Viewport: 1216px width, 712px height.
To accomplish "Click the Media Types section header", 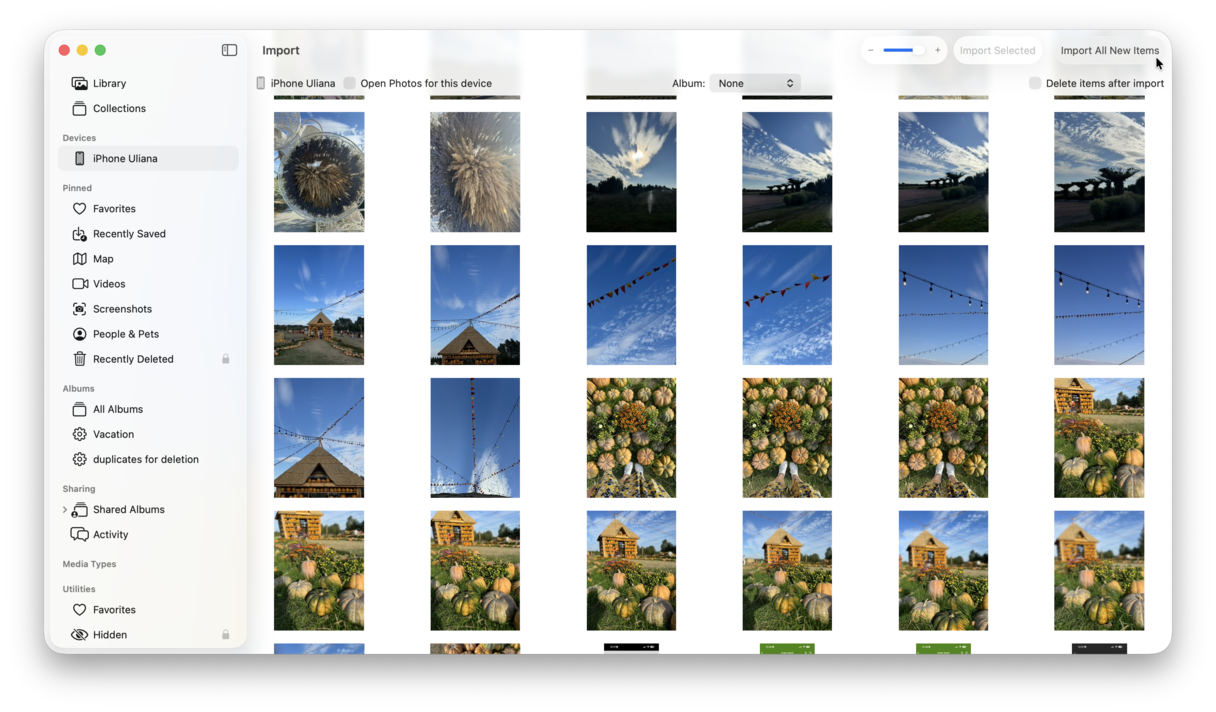I will 89,564.
